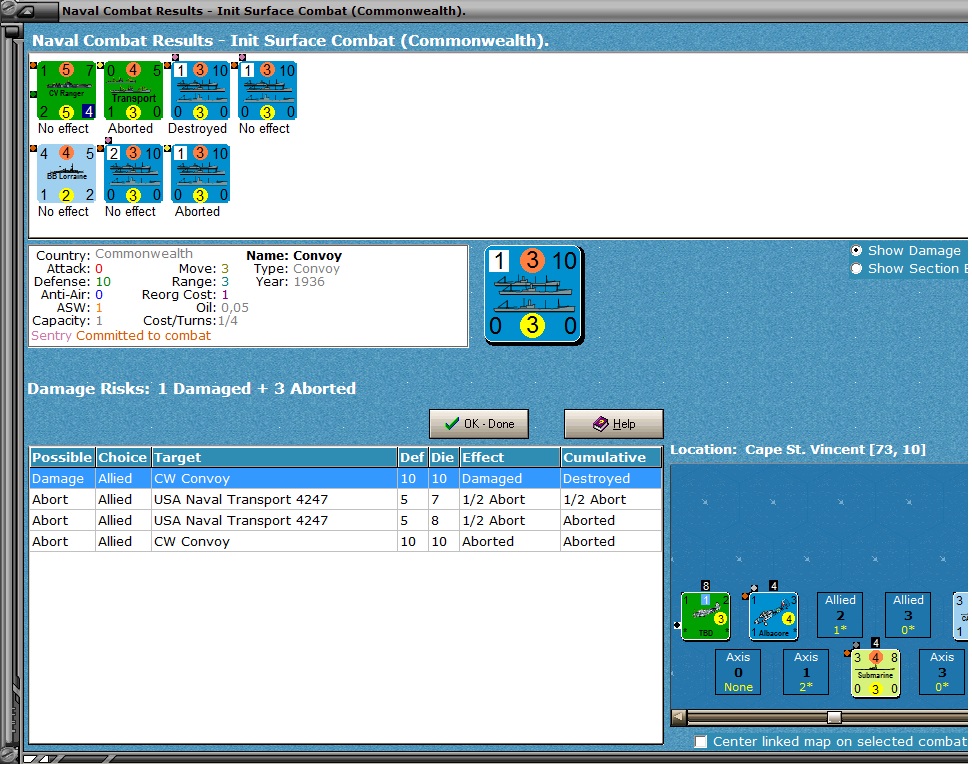972x764 pixels.
Task: Click the Effect column header
Action: click(510, 458)
